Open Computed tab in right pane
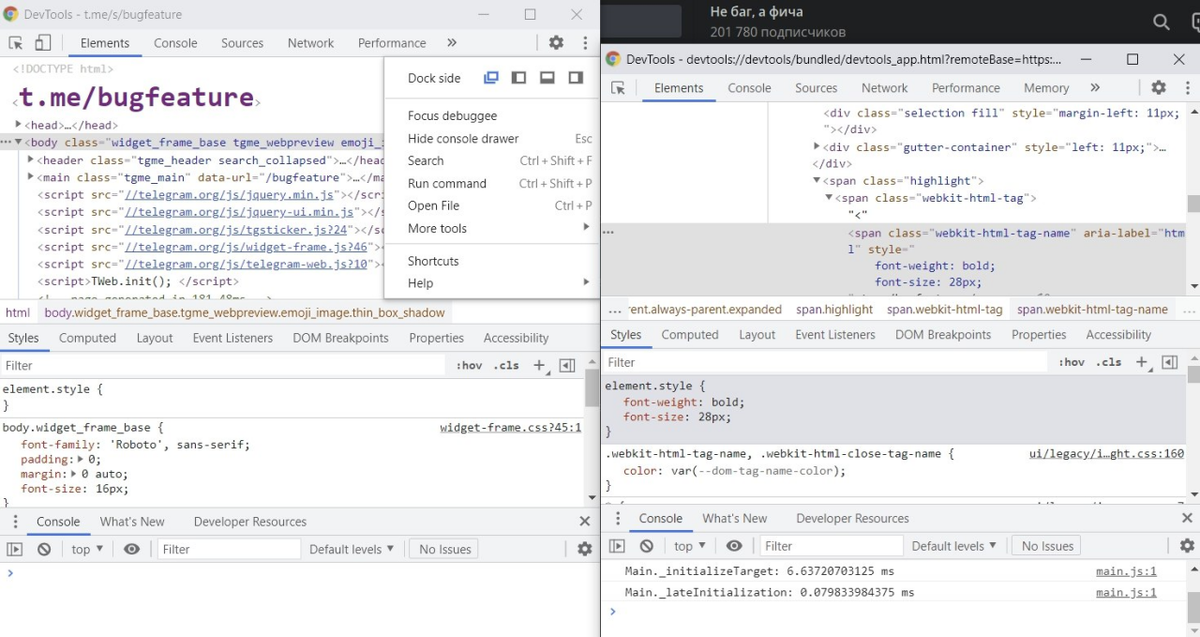Image resolution: width=1200 pixels, height=637 pixels. pyautogui.click(x=690, y=335)
